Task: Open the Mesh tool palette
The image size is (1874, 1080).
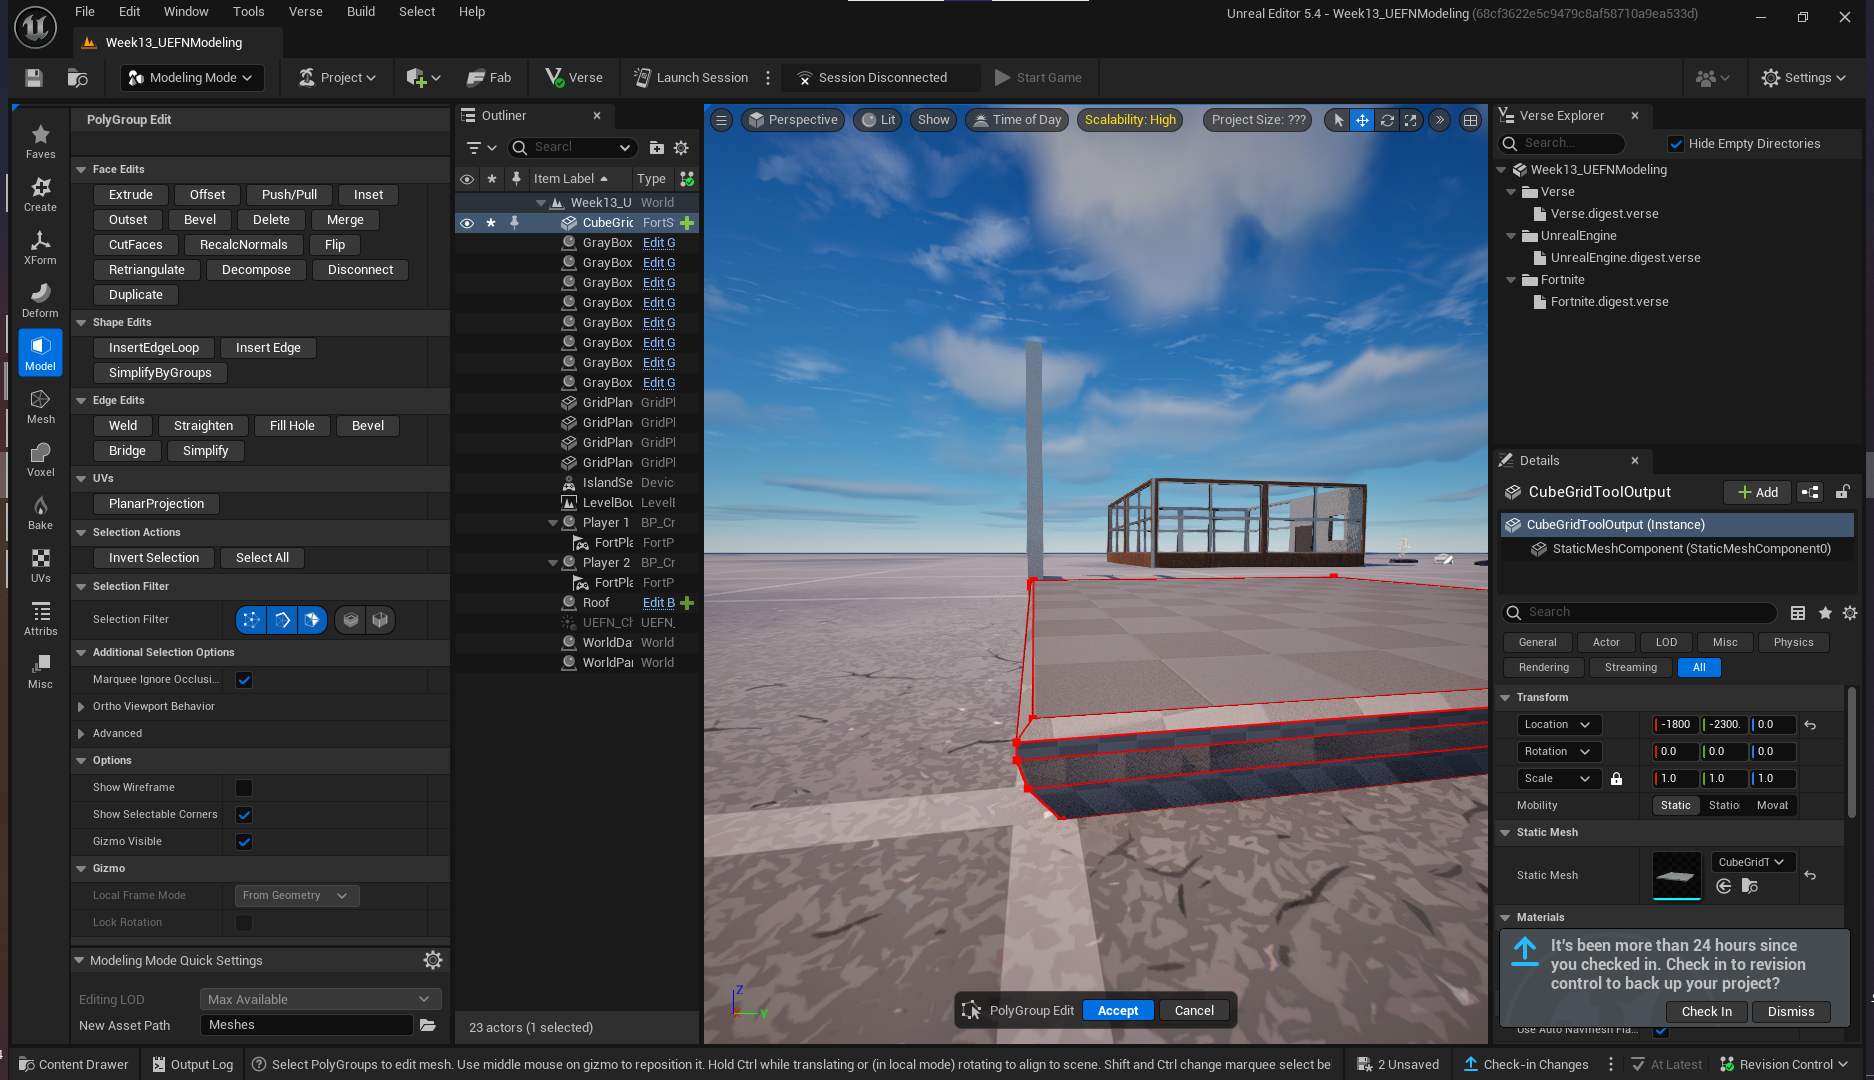Action: (x=40, y=406)
